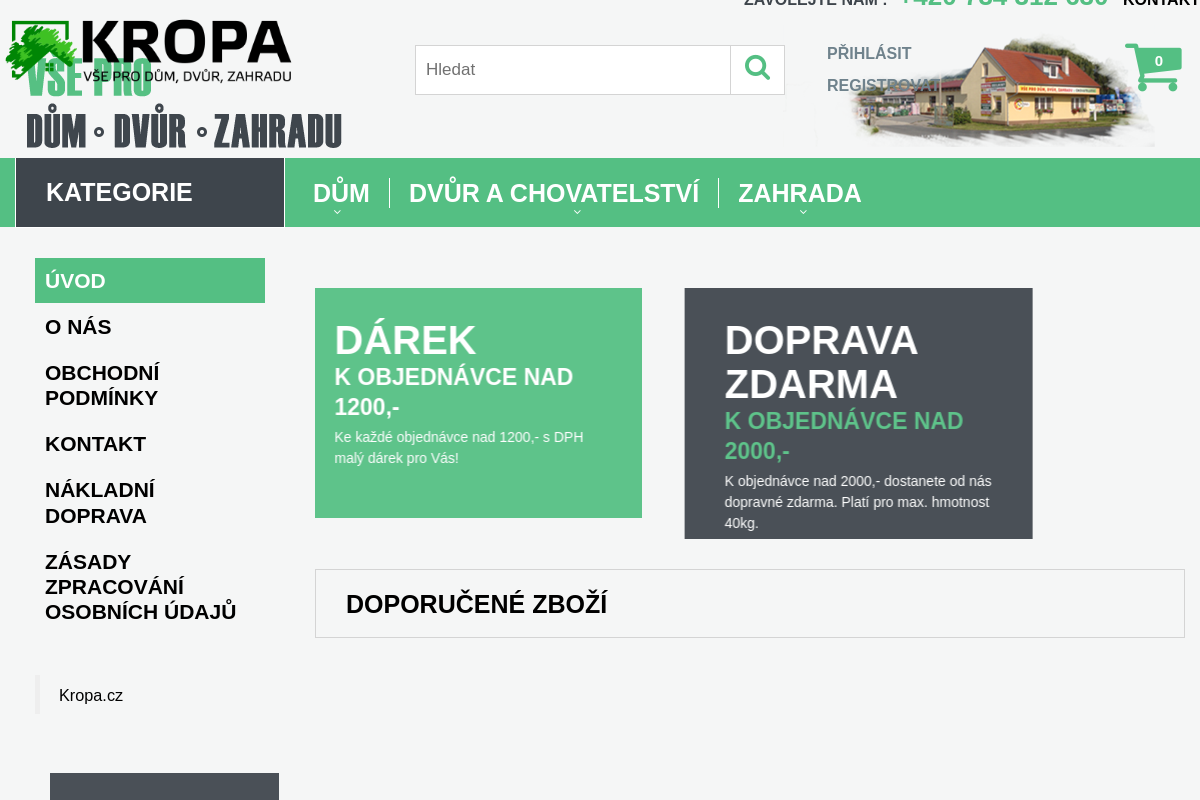
Task: Expand the DŮM navigation dropdown
Action: click(341, 192)
